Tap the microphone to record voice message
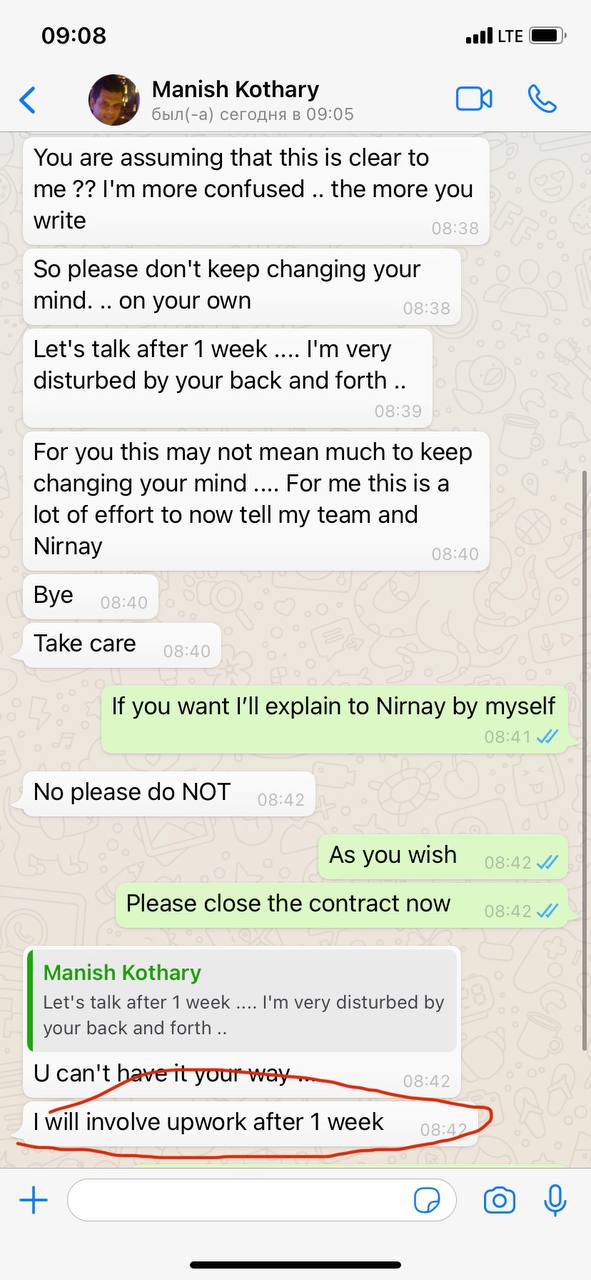Viewport: 591px width, 1280px height. click(x=555, y=1200)
